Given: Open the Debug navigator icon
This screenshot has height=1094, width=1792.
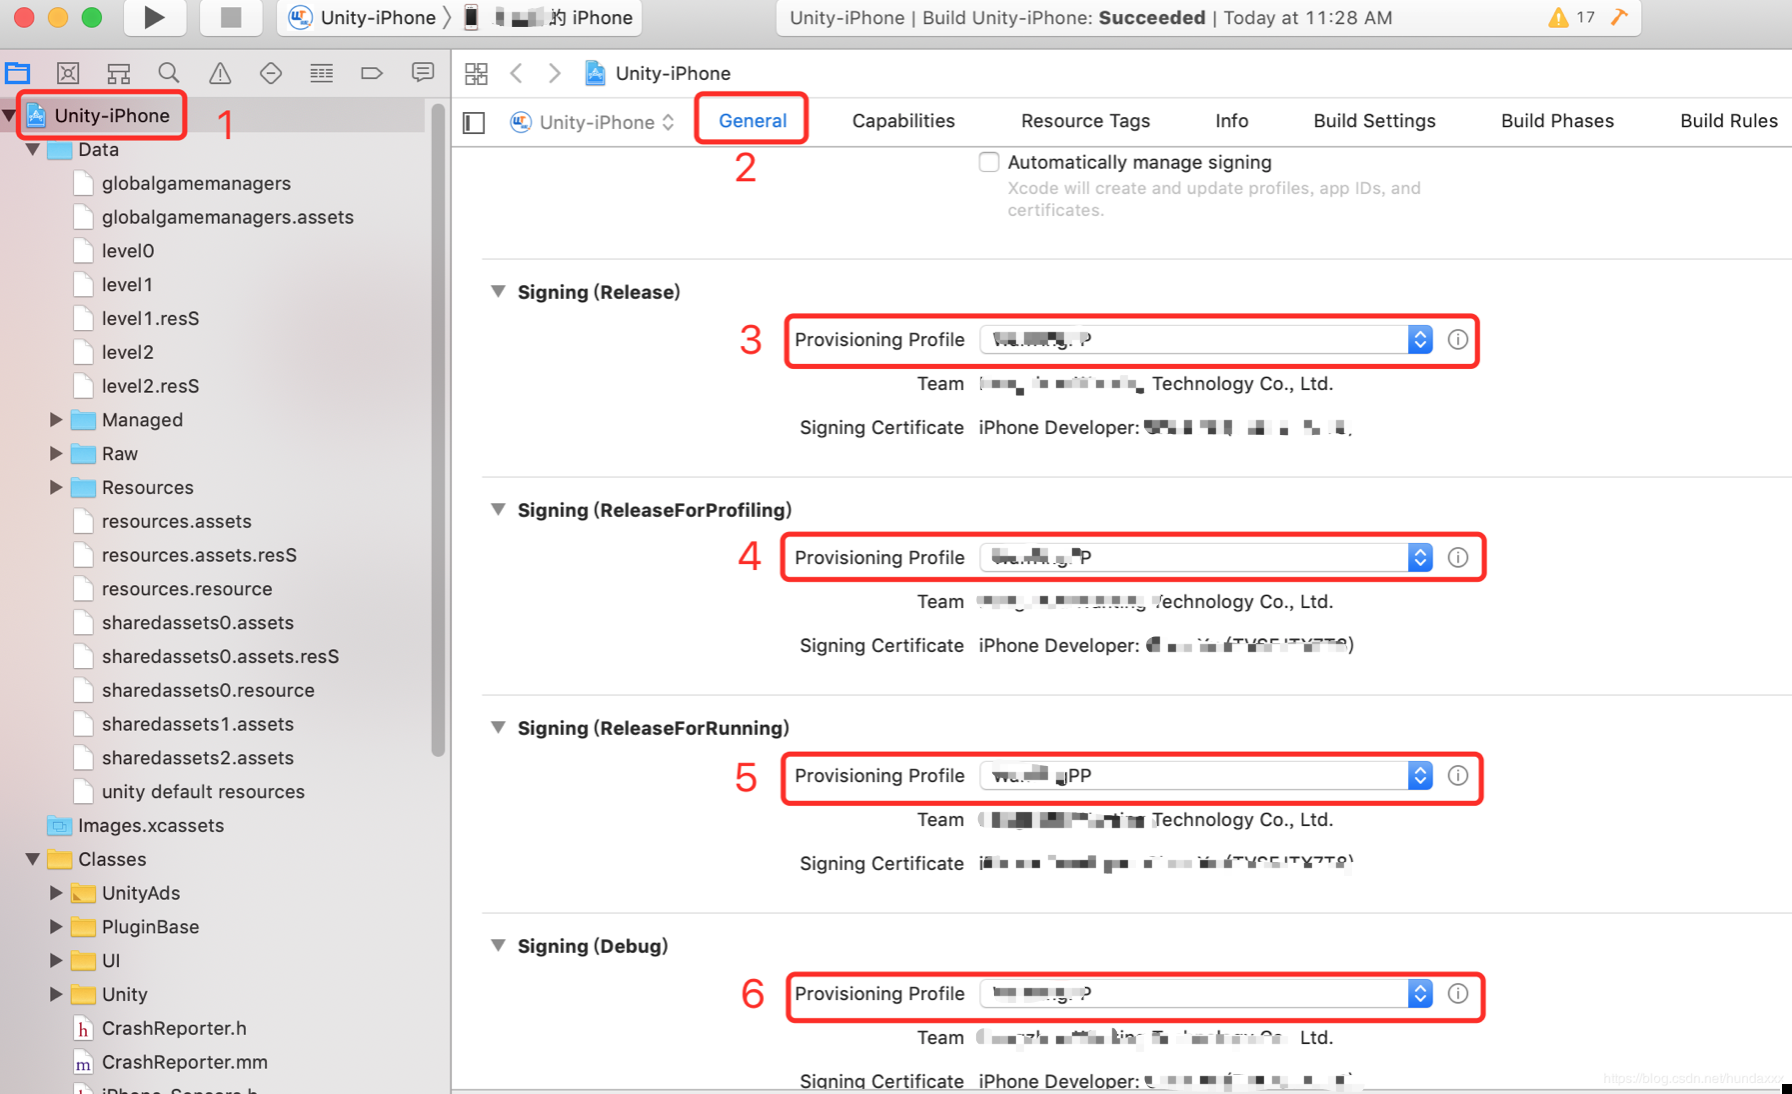Looking at the screenshot, I should 321,73.
